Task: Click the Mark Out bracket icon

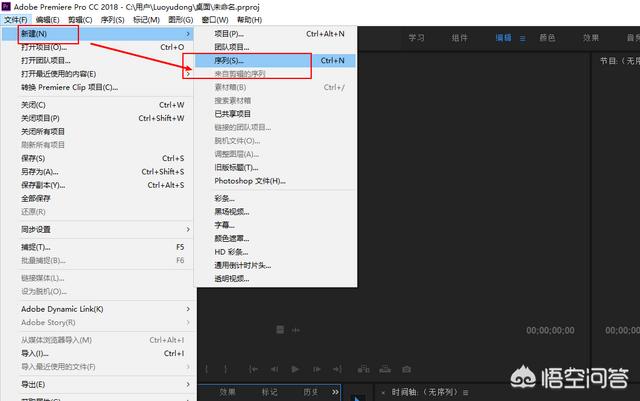Action: click(x=226, y=369)
